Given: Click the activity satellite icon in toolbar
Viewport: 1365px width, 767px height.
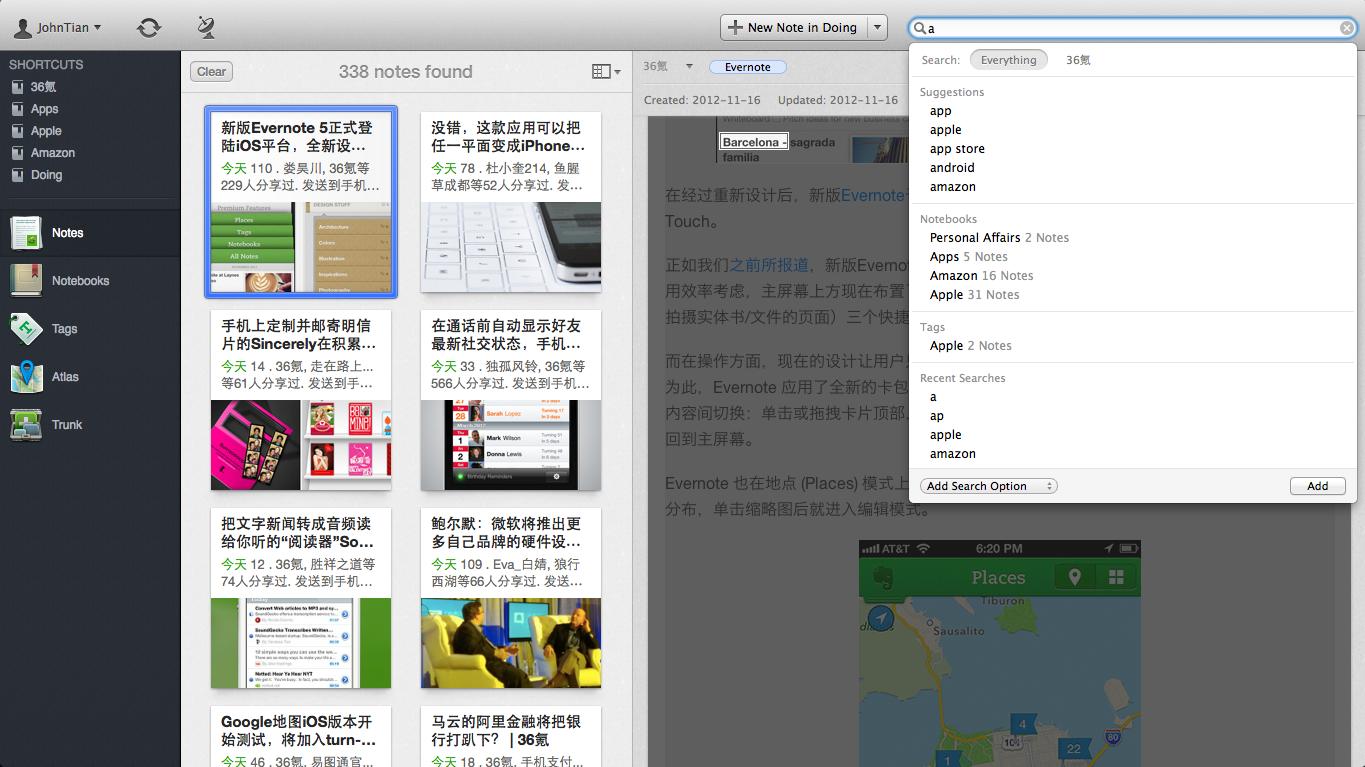Looking at the screenshot, I should [x=206, y=28].
